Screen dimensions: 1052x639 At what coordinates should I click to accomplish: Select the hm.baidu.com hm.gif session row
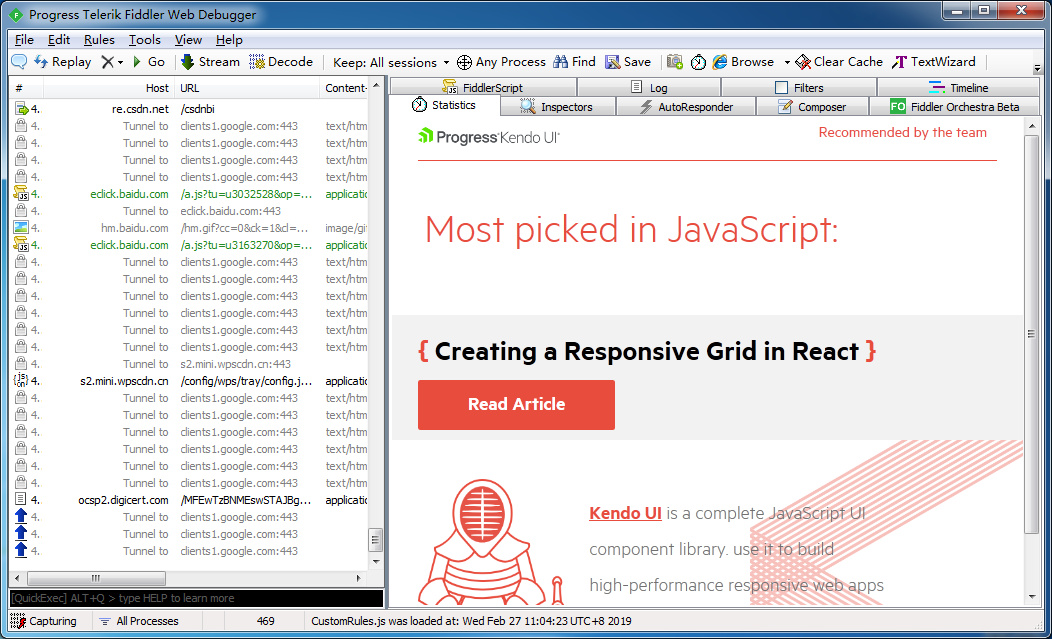tap(189, 228)
